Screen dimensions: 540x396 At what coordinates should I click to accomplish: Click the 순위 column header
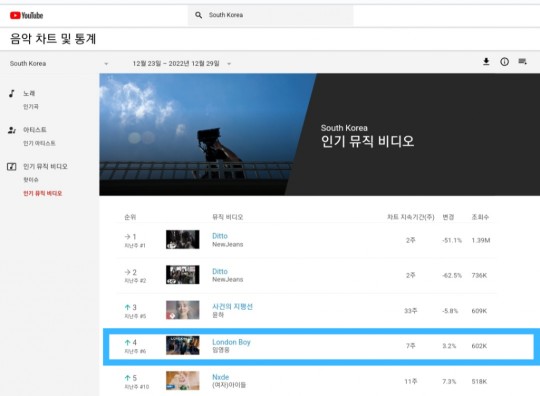[130, 217]
